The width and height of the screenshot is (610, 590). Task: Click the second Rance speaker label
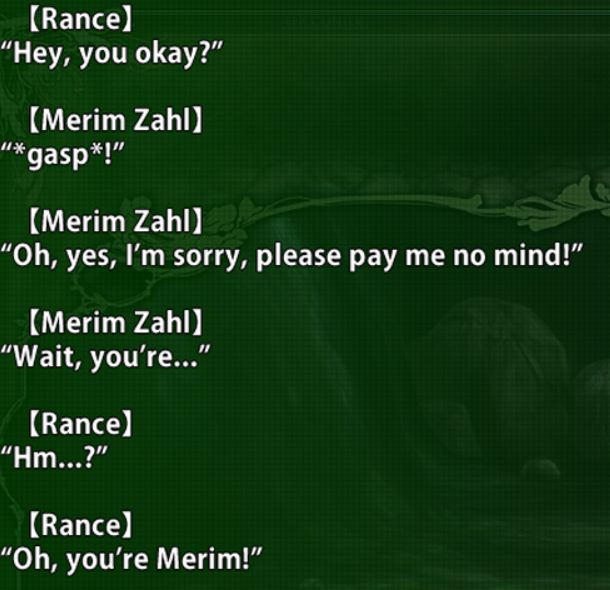(81, 424)
